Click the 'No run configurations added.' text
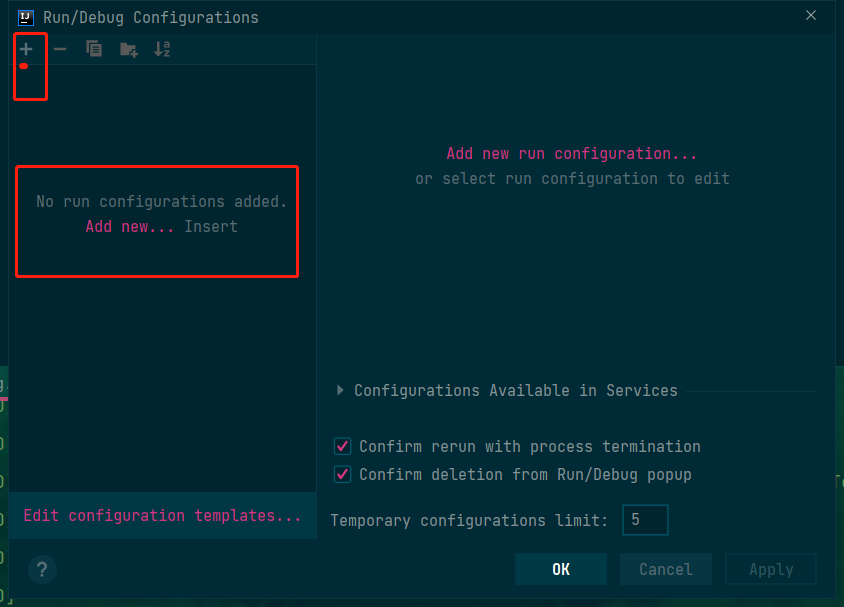Image resolution: width=844 pixels, height=607 pixels. (x=162, y=202)
